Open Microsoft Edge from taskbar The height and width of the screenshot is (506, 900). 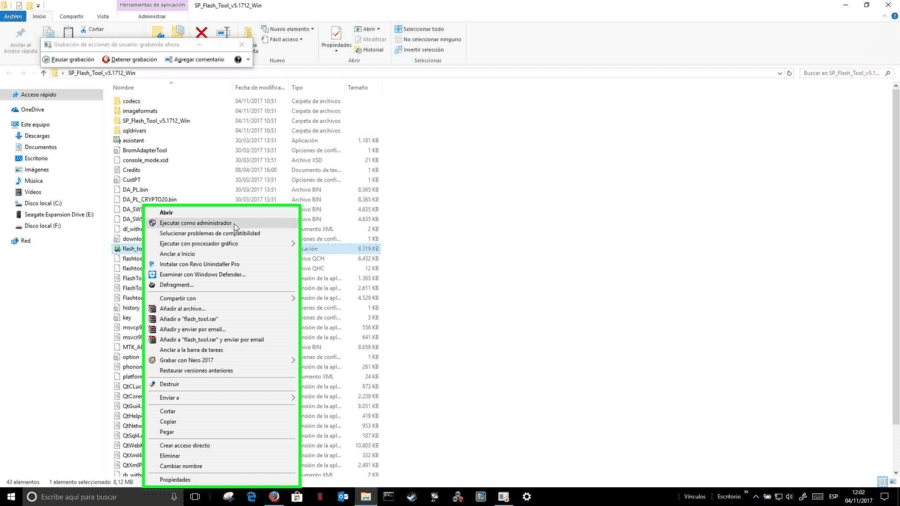point(251,497)
